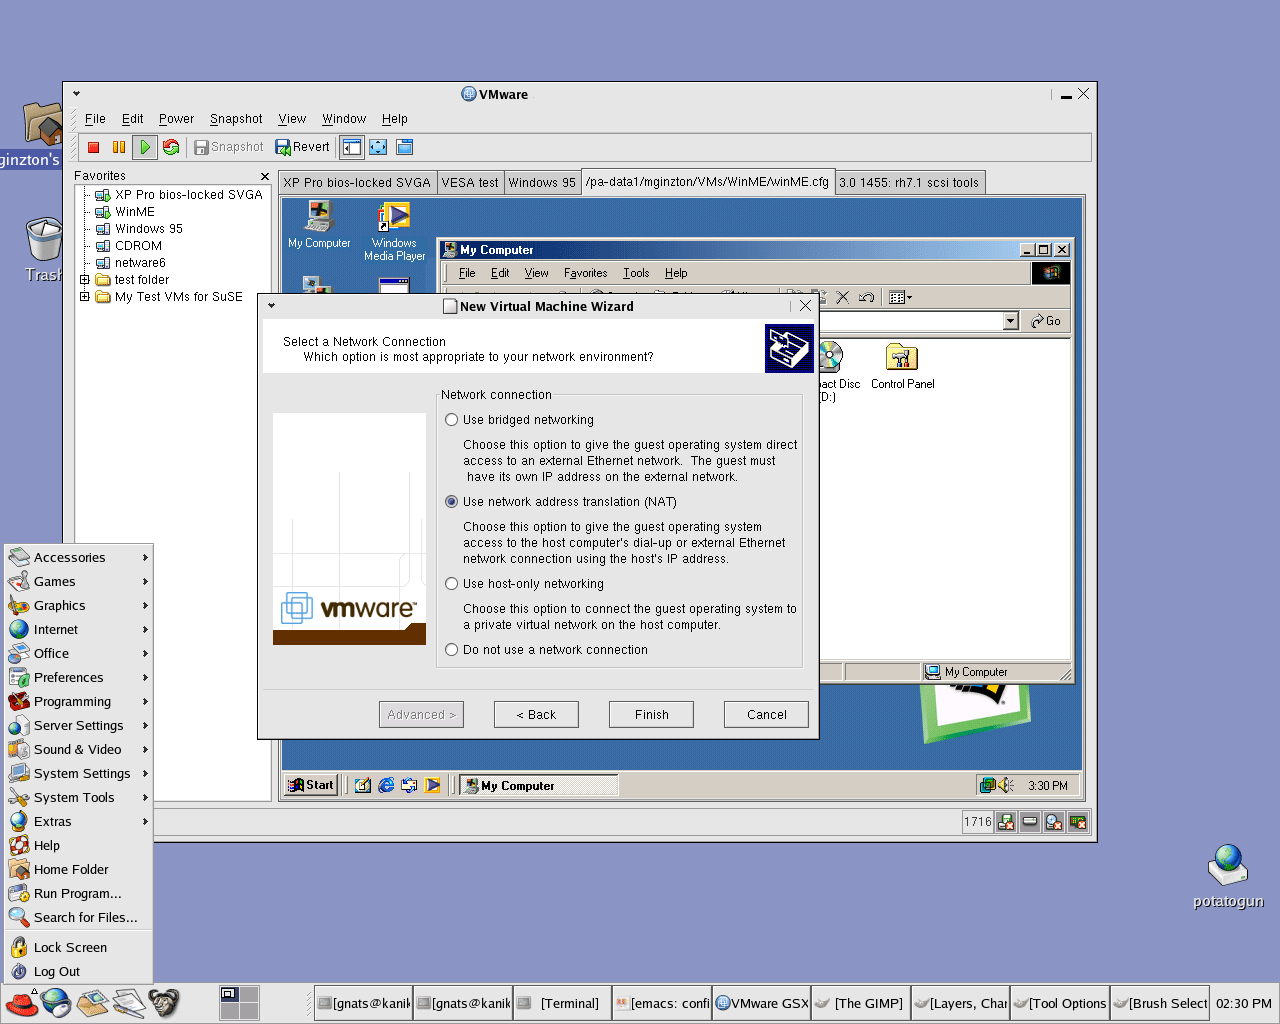The image size is (1280, 1024).
Task: Open the address bar dropdown in My Computer
Action: click(x=1010, y=321)
